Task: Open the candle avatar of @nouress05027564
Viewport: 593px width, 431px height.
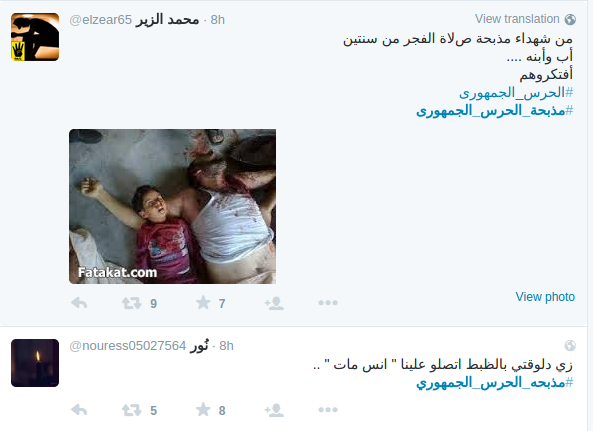Action: coord(35,363)
